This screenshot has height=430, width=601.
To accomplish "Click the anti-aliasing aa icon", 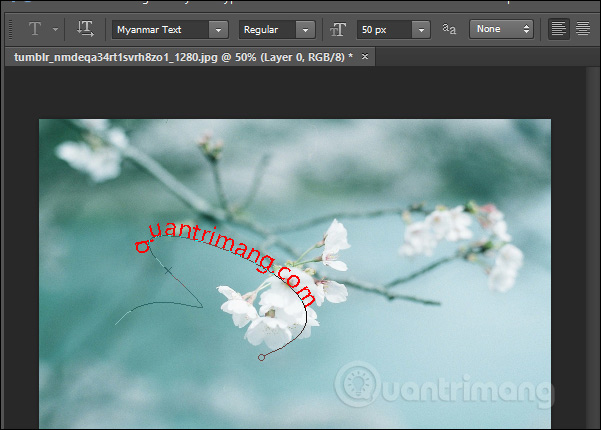I will coord(449,29).
